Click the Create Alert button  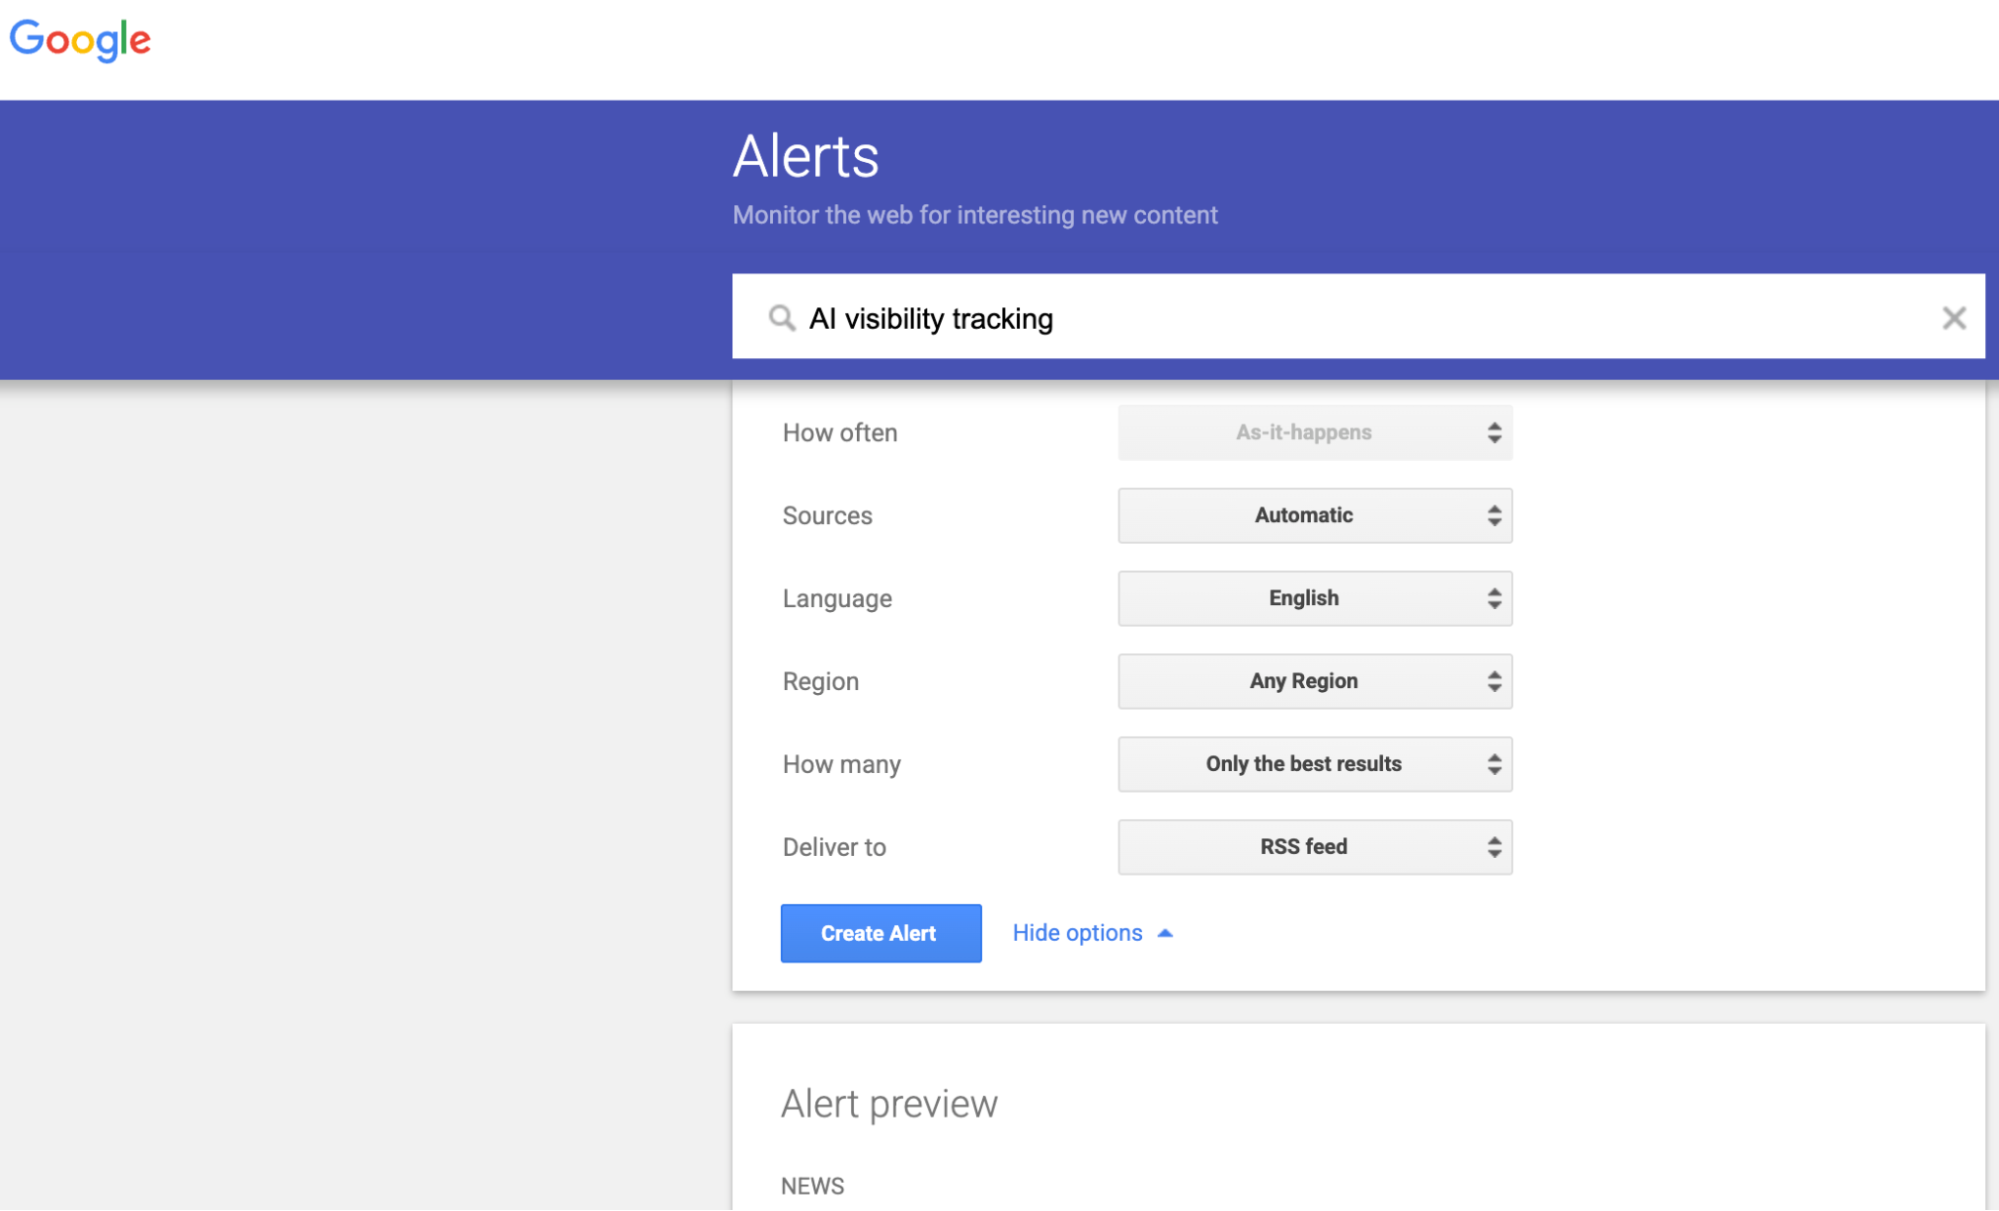[881, 934]
